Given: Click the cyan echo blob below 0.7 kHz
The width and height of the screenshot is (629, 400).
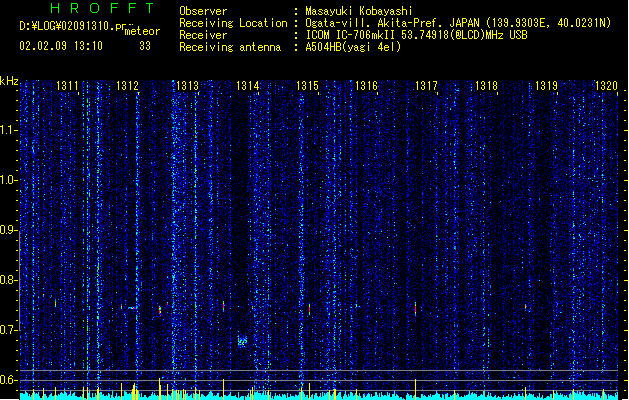Looking at the screenshot, I should 242,341.
